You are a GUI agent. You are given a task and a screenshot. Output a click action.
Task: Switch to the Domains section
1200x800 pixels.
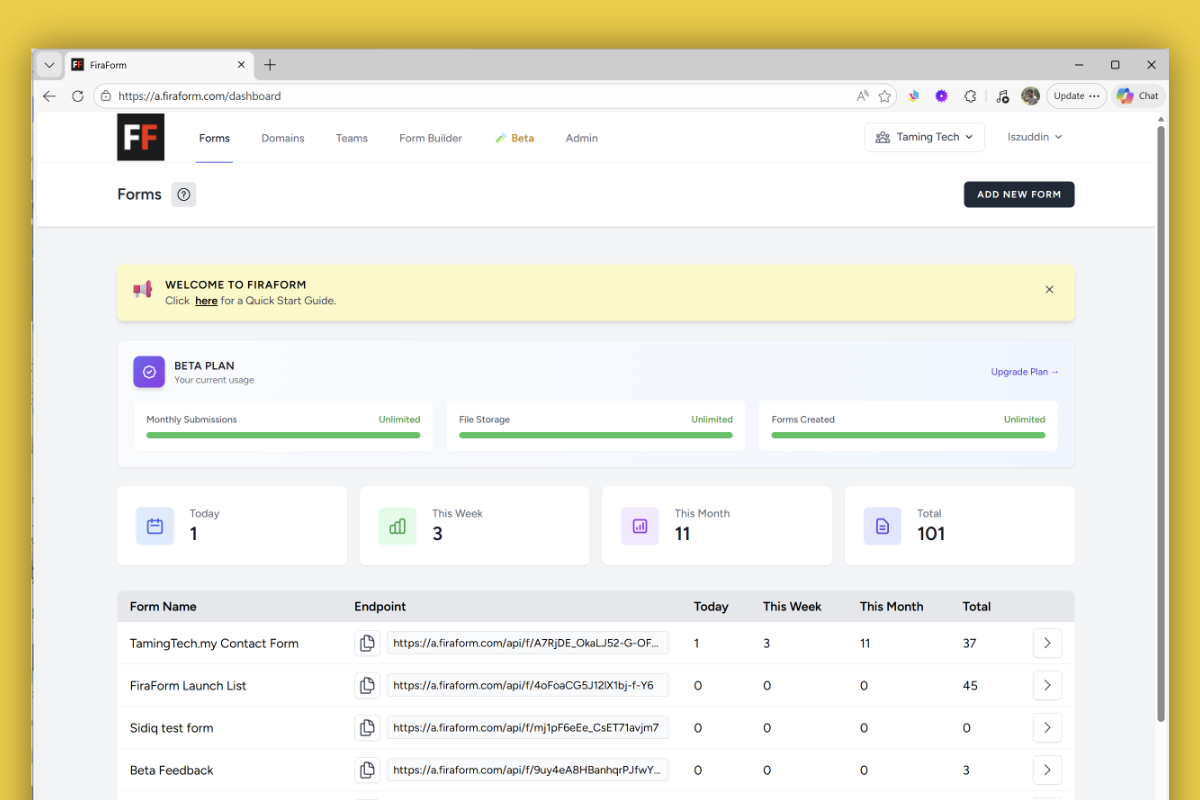point(282,138)
